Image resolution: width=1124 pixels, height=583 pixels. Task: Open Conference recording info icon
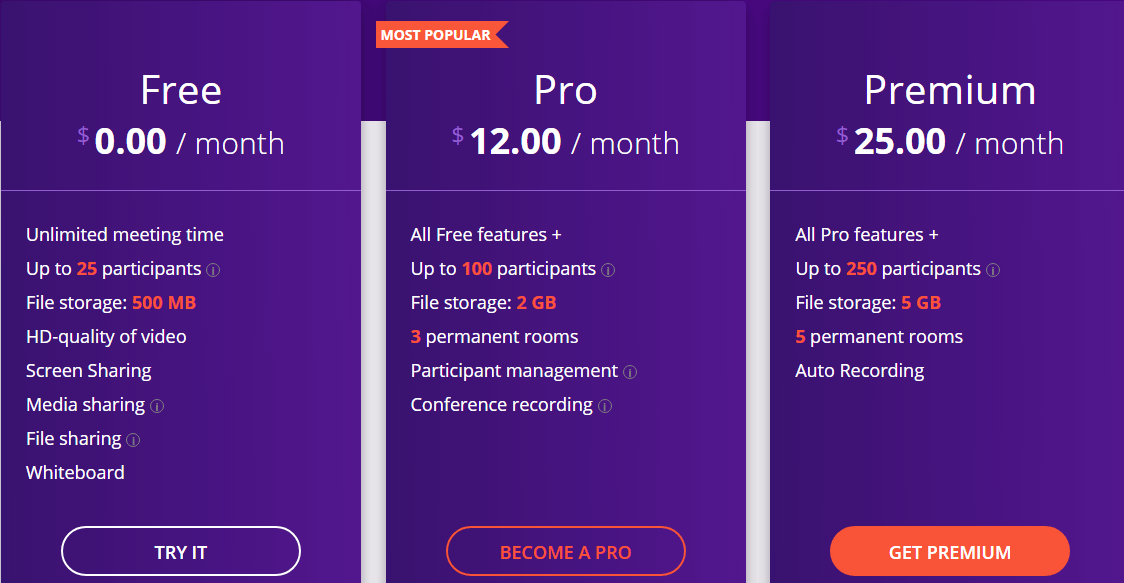point(605,407)
